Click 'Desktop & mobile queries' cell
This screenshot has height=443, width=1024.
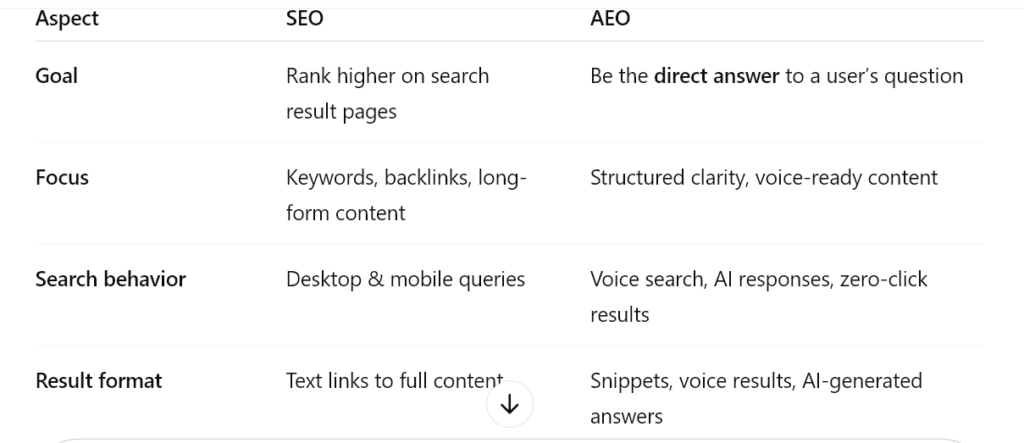coord(406,279)
